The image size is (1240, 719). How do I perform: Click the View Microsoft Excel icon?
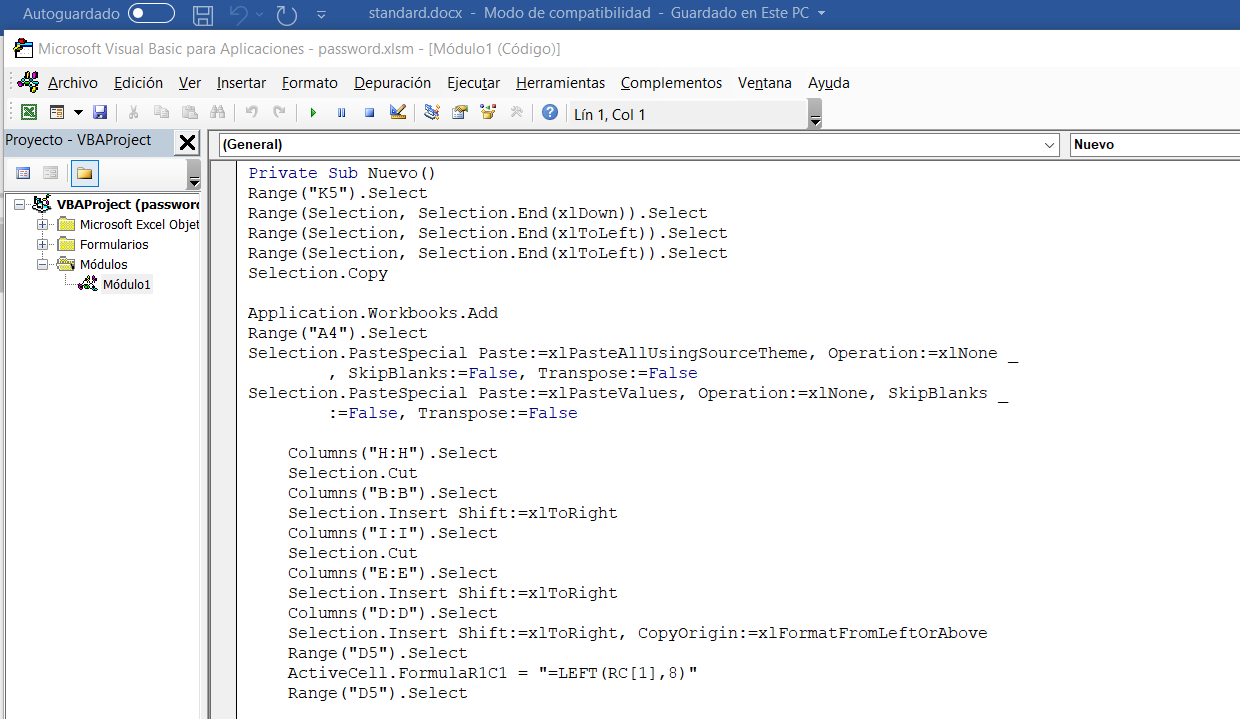[29, 113]
